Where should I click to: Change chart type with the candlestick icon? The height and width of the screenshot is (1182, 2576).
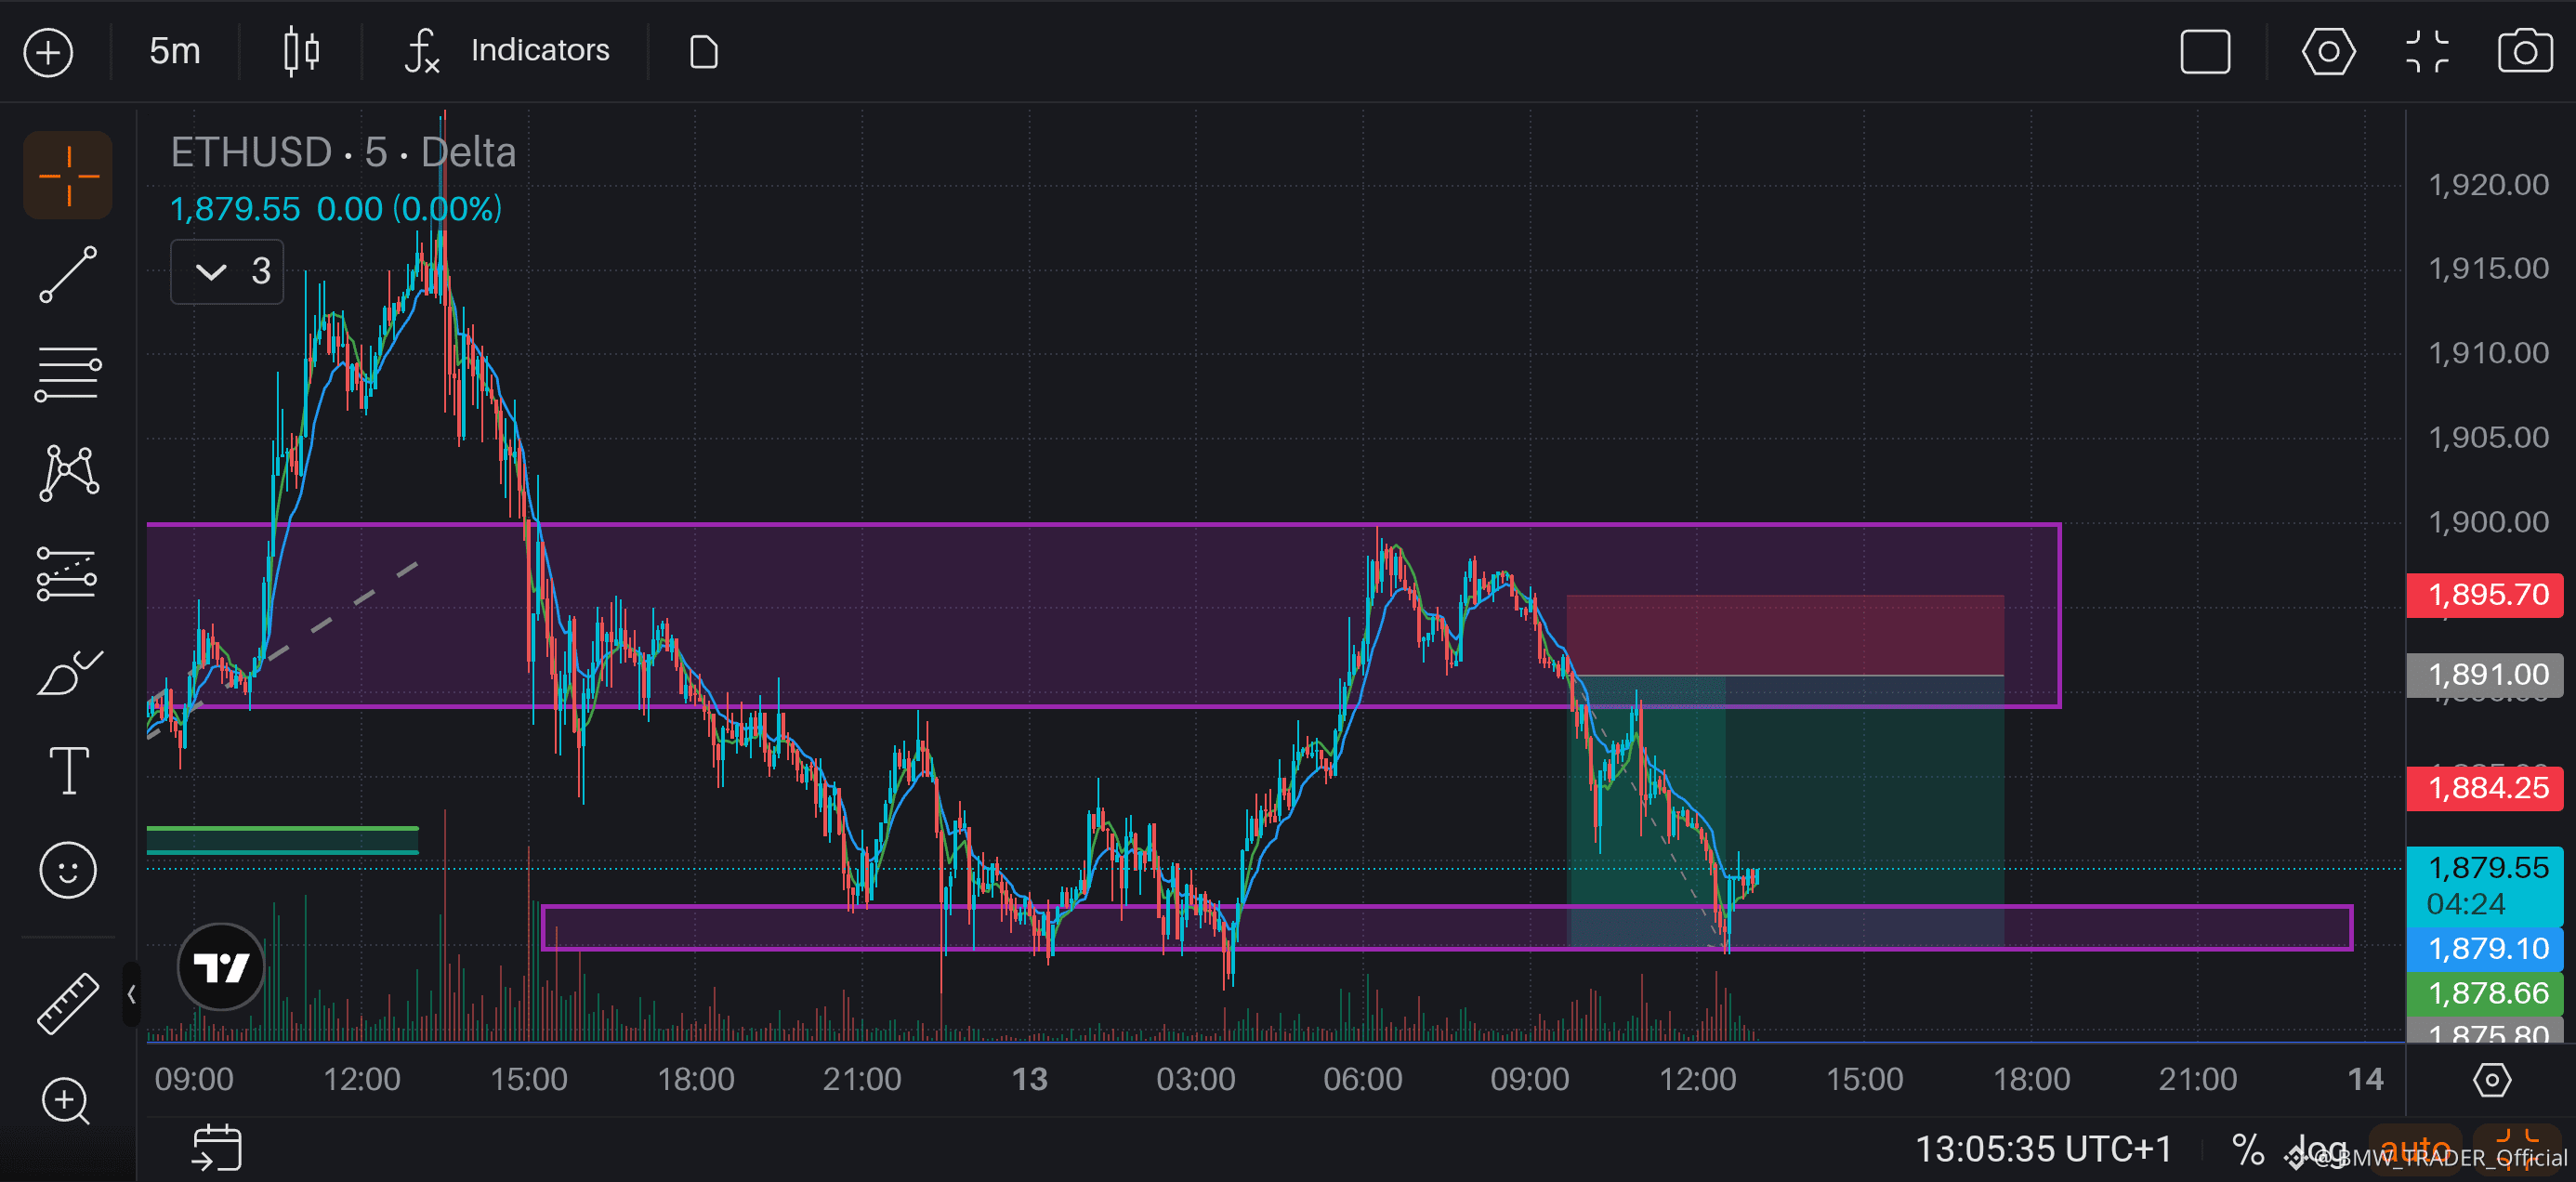[x=301, y=52]
